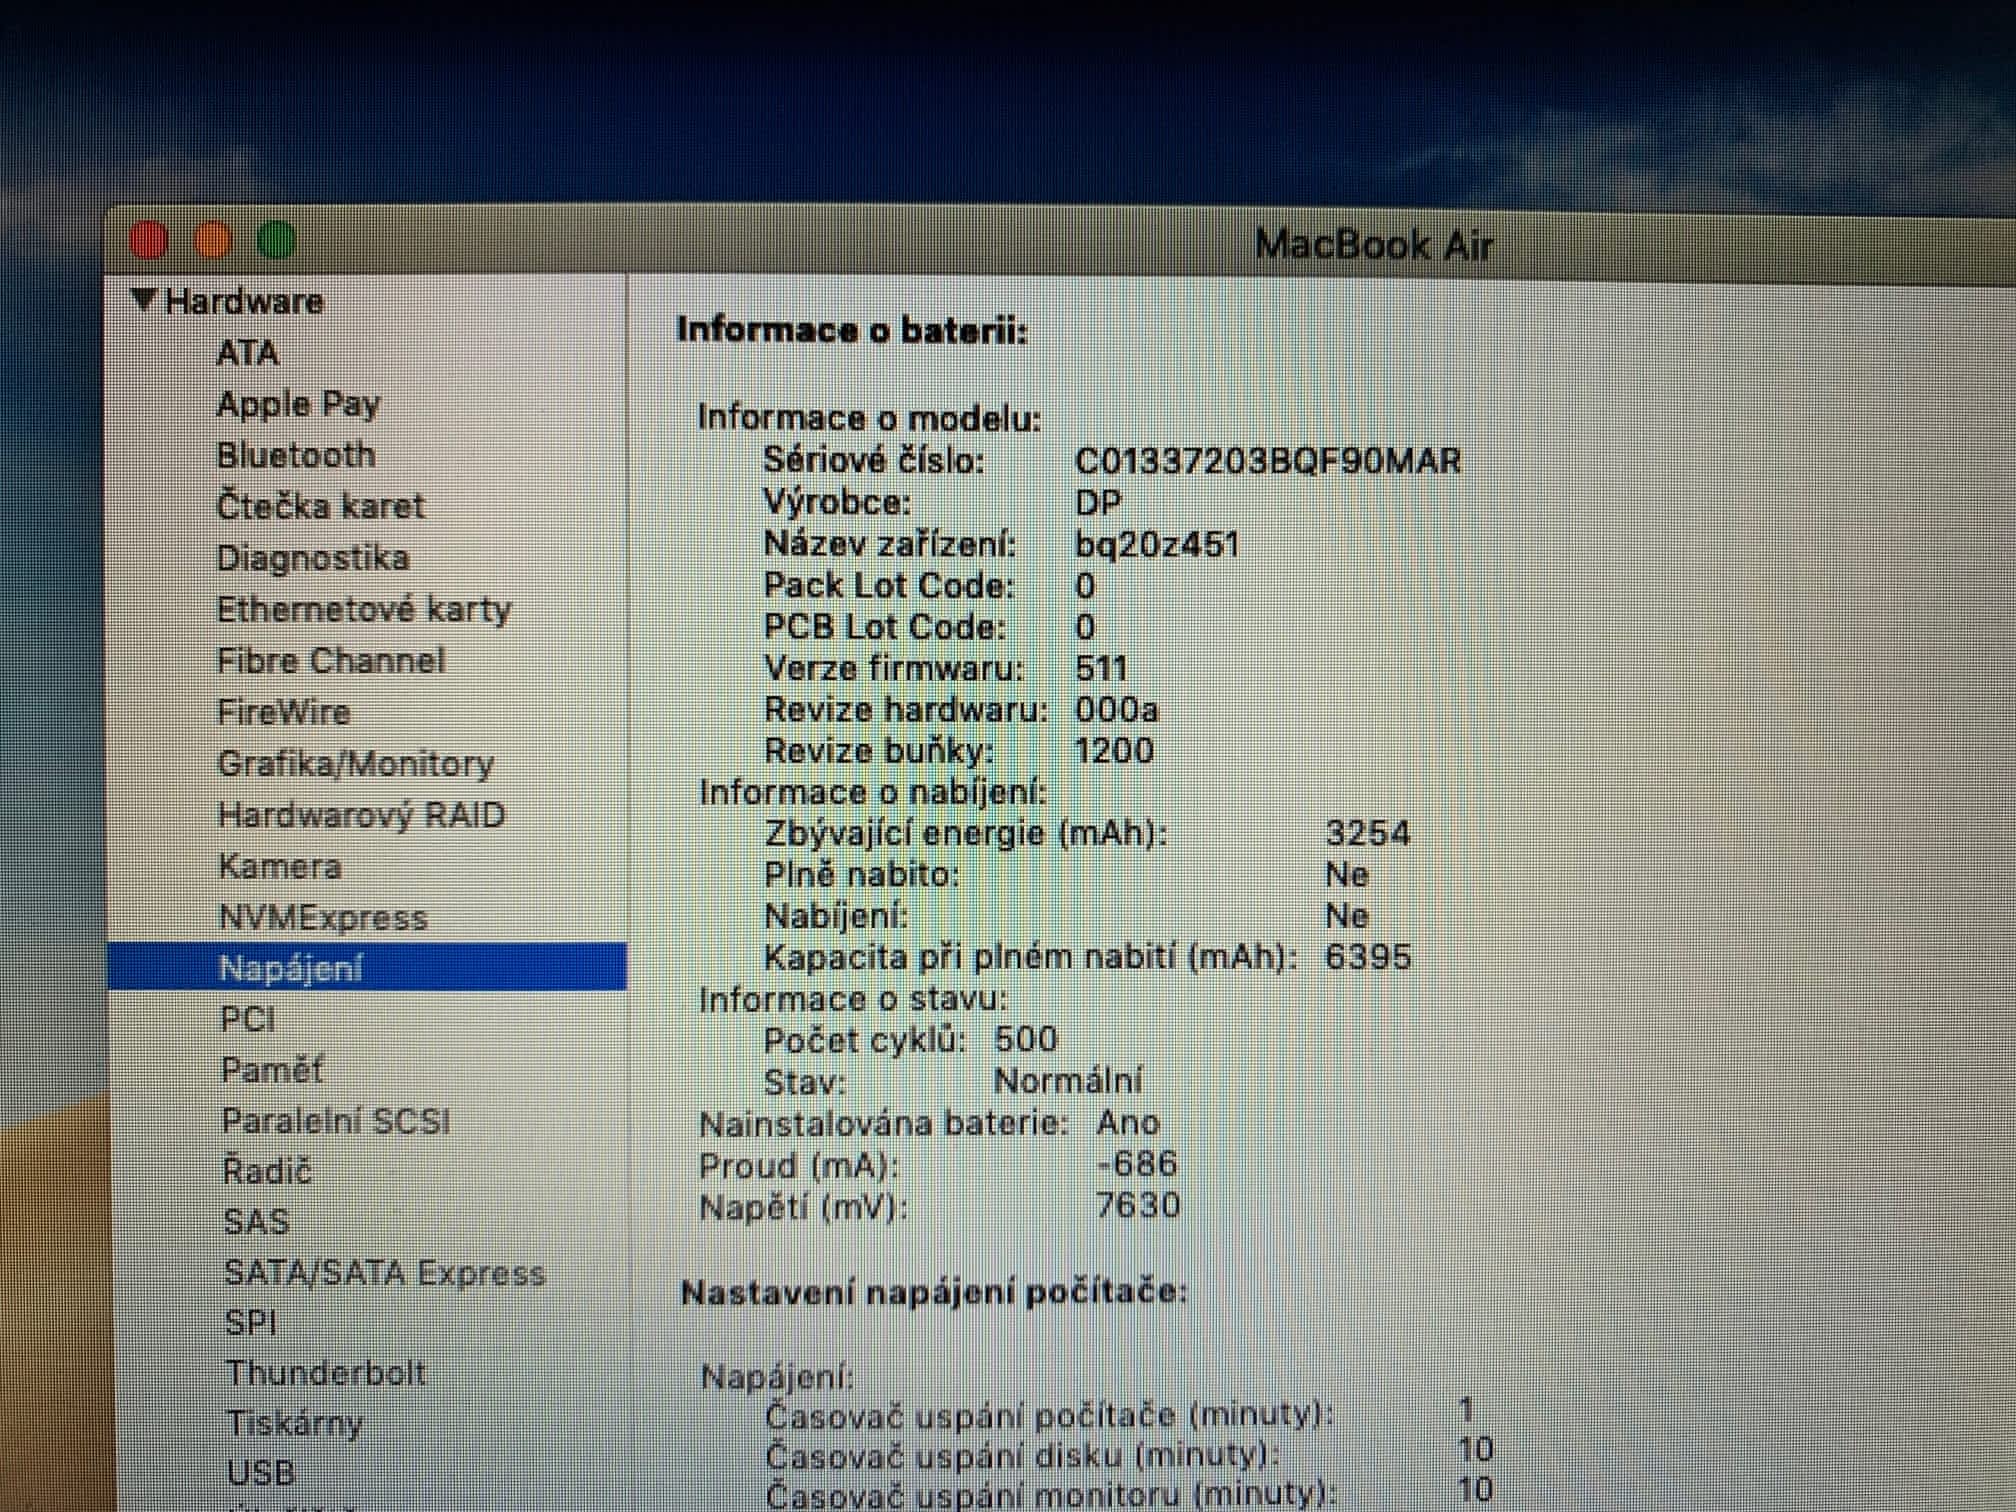Select Grafika/Monitory in sidebar
This screenshot has height=1512, width=2016.
coord(356,764)
